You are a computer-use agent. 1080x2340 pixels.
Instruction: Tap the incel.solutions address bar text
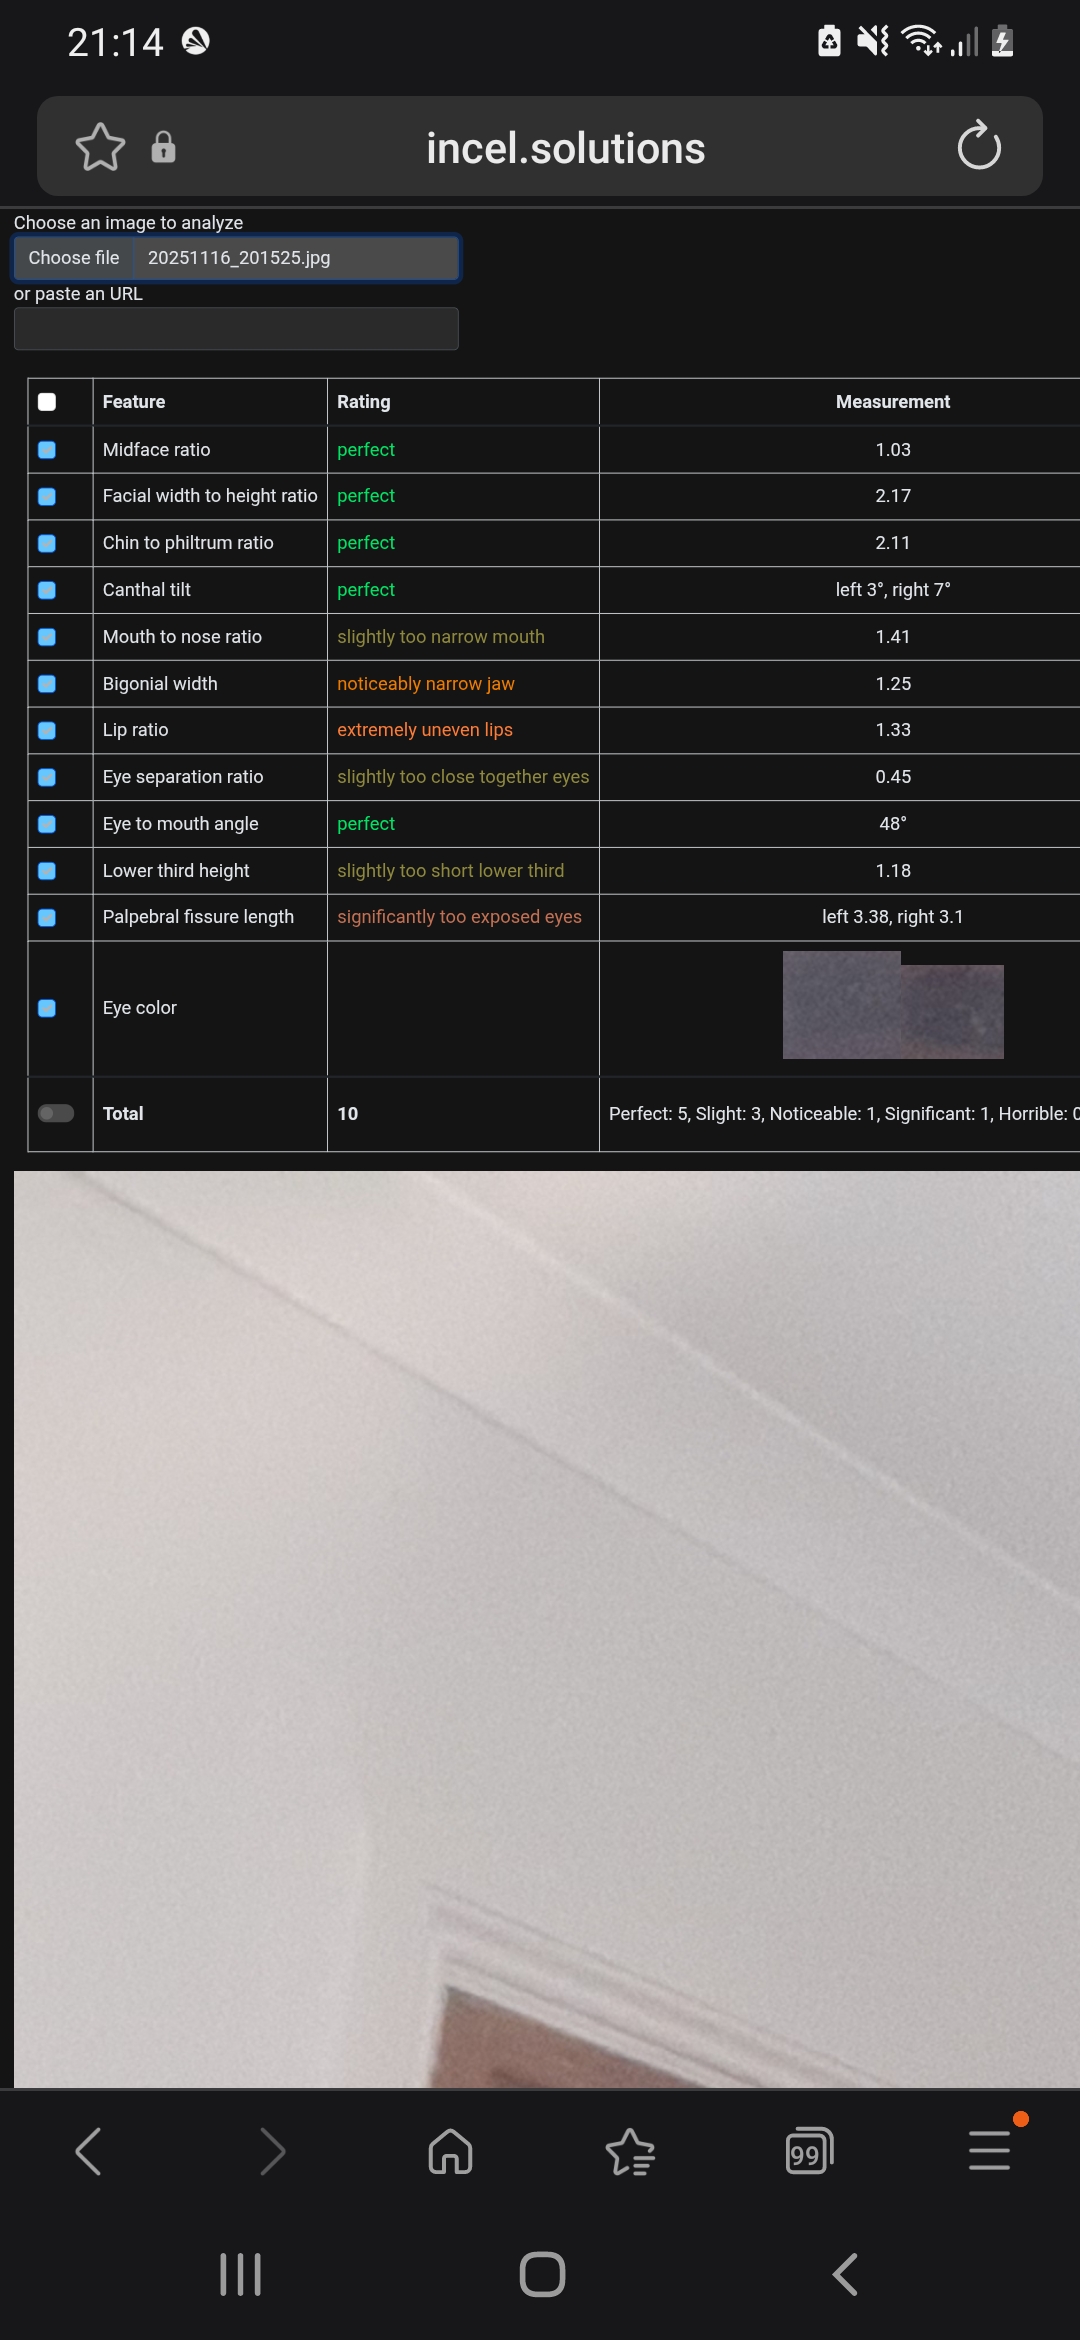[565, 148]
